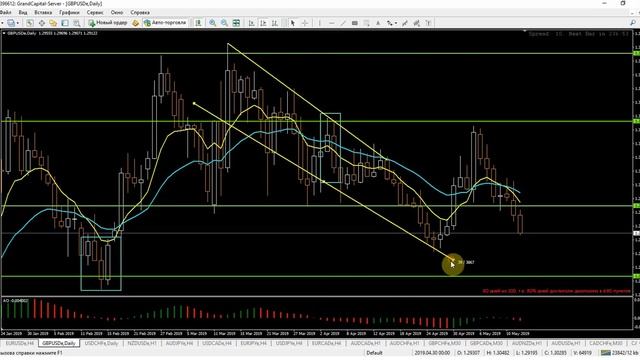640x360 pixels.
Task: Click the Новый ордер button
Action: pyautogui.click(x=108, y=23)
